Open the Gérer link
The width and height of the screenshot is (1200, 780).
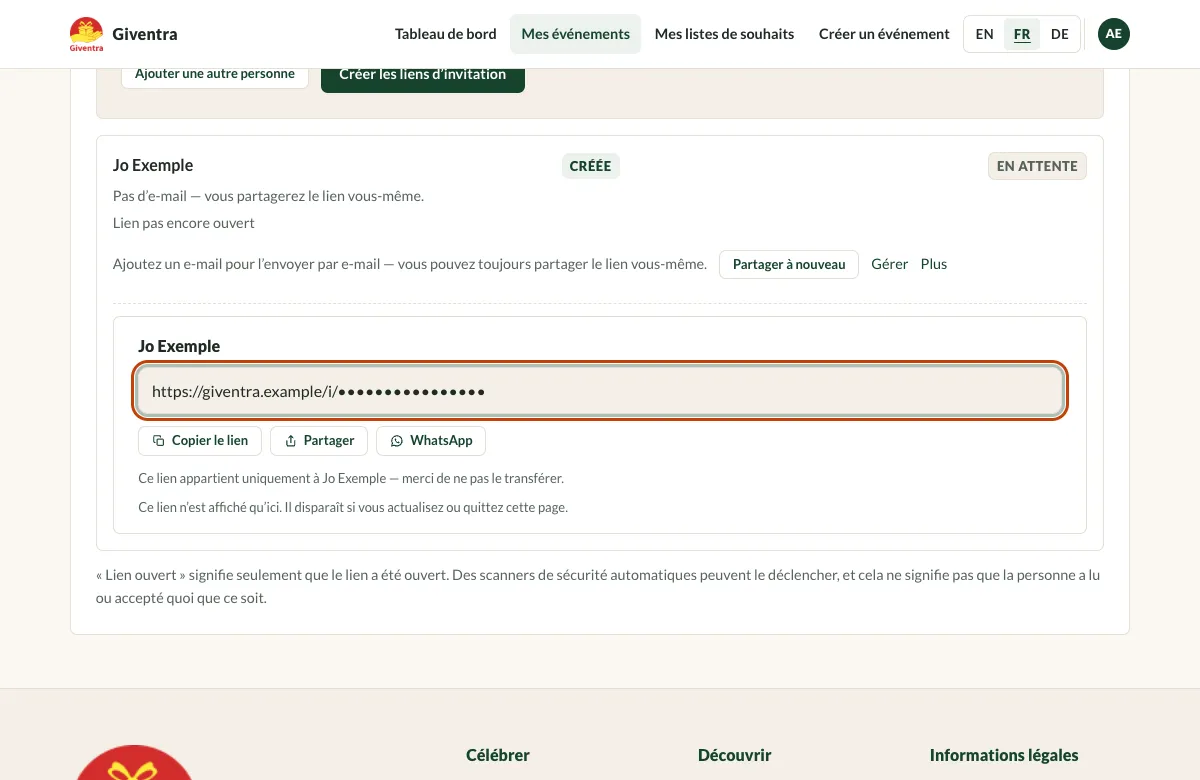coord(890,265)
